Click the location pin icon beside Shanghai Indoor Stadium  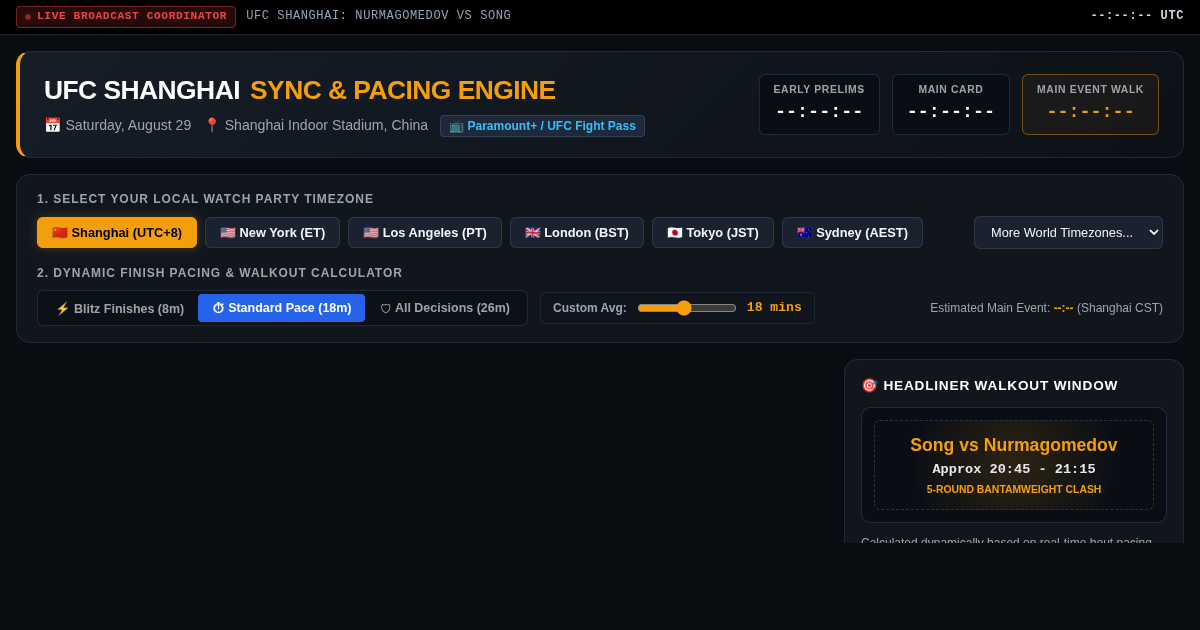tap(212, 125)
